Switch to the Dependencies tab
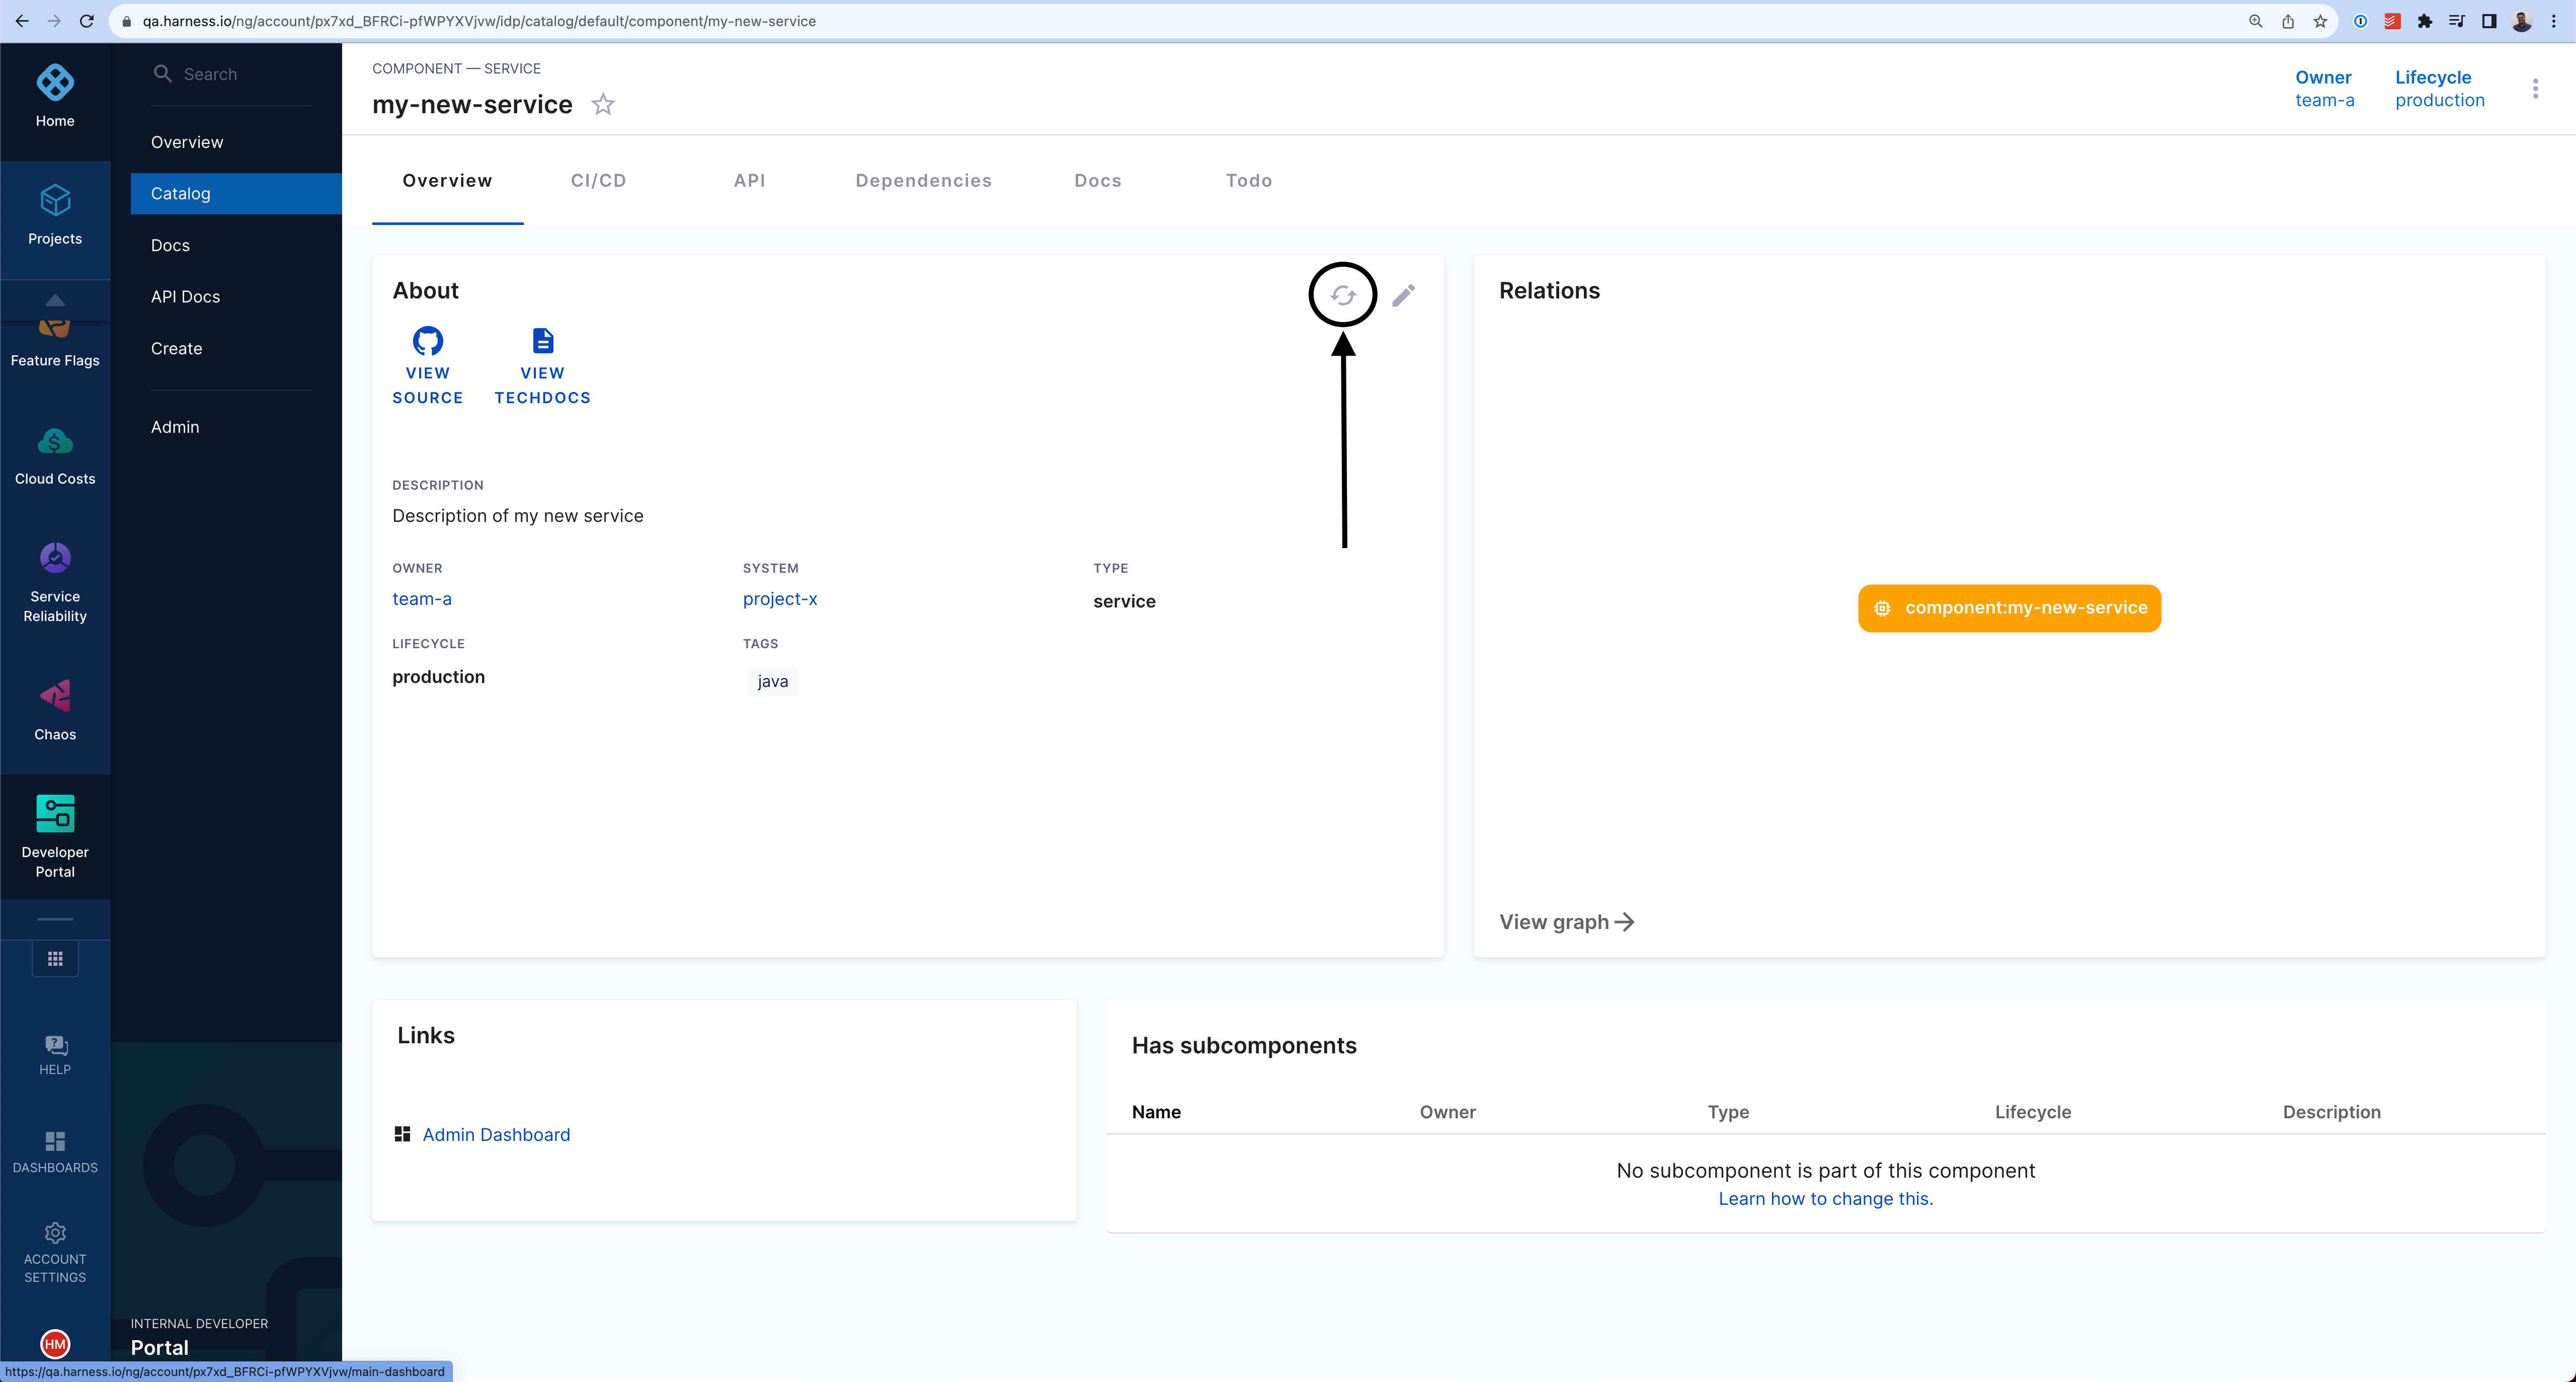 923,181
